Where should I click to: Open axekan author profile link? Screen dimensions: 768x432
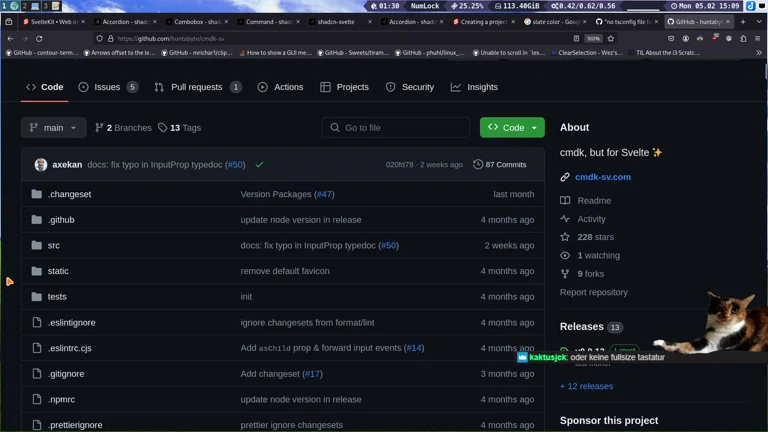click(x=67, y=165)
